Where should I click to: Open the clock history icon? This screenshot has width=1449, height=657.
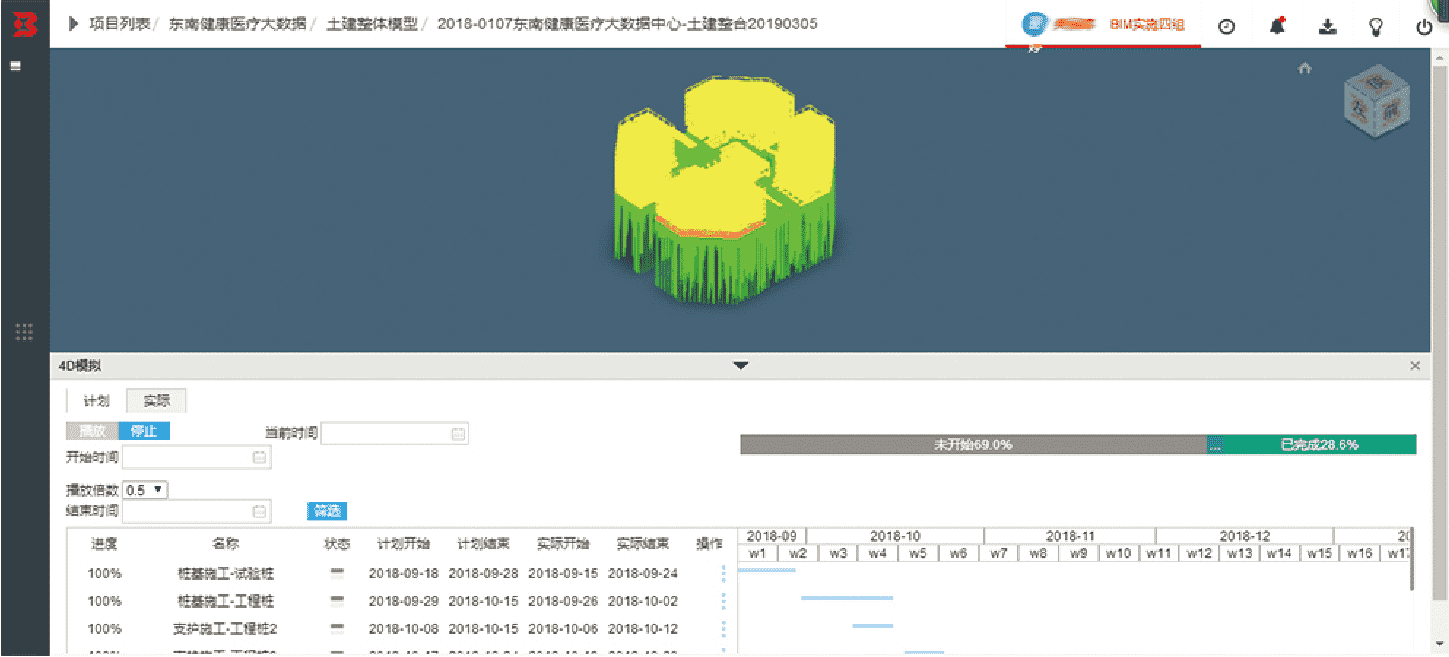[x=1226, y=27]
